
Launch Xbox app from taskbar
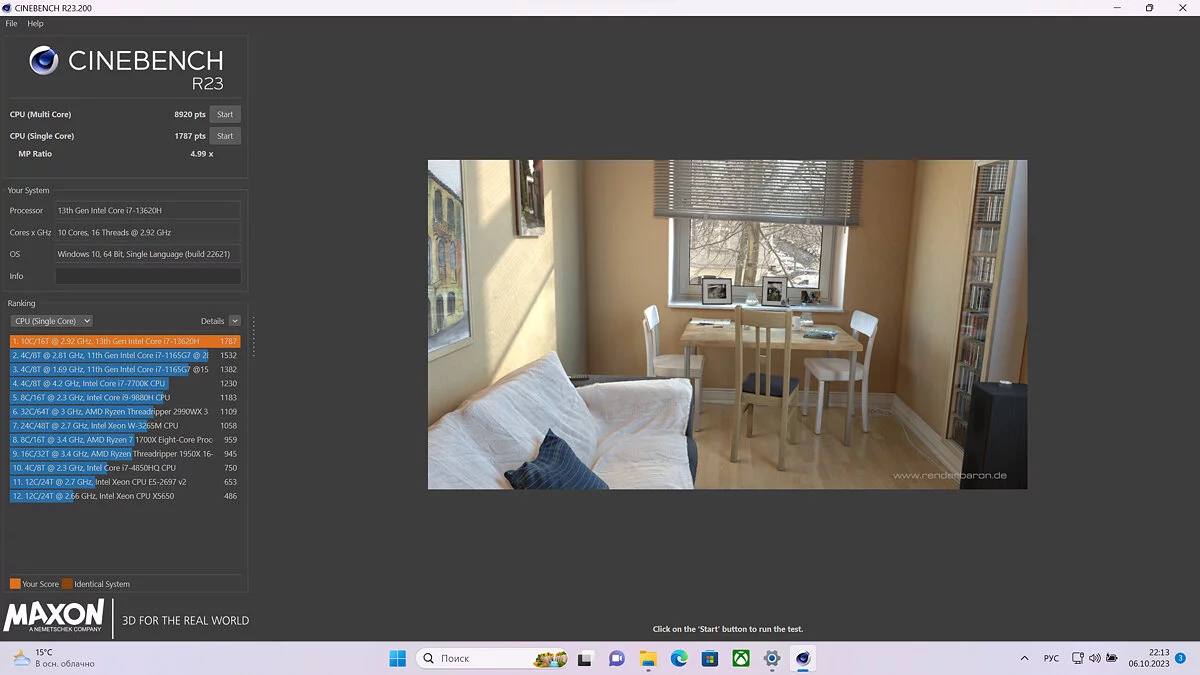[741, 658]
